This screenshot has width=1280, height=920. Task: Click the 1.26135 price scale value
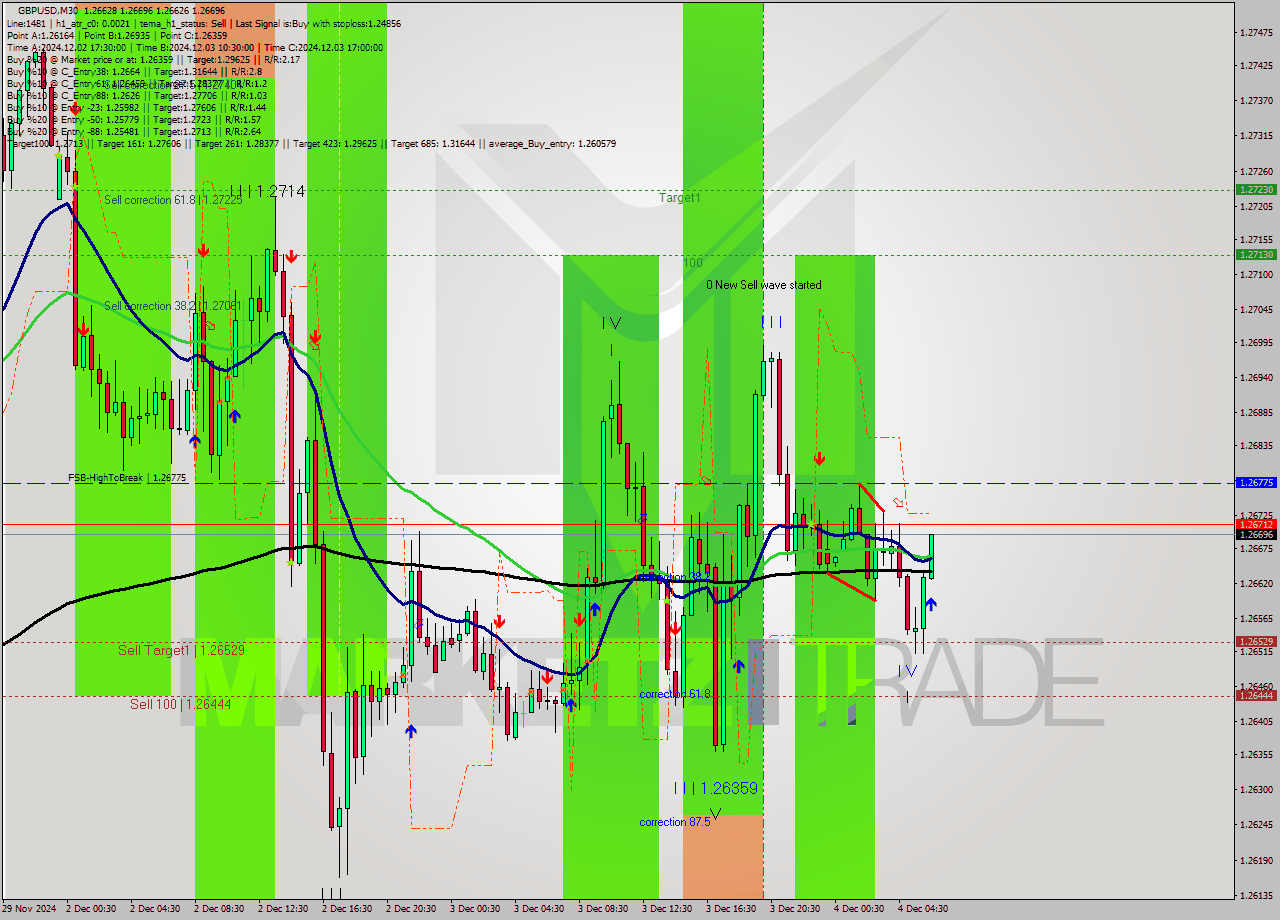(x=1255, y=895)
